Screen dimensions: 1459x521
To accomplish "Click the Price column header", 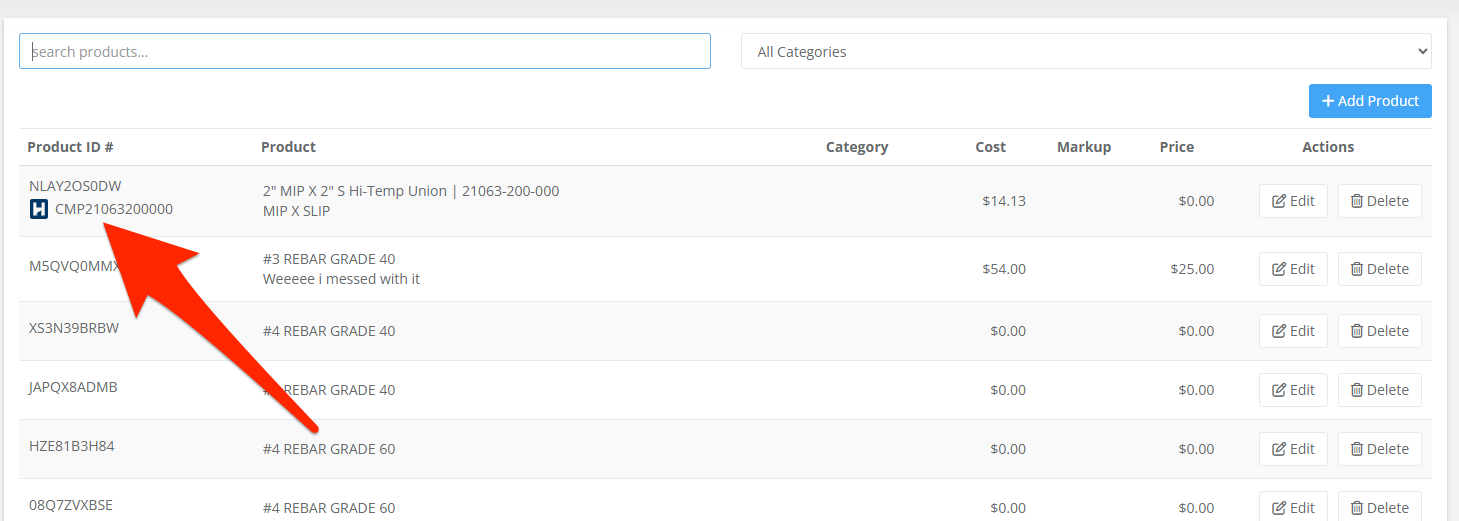I will point(1177,147).
